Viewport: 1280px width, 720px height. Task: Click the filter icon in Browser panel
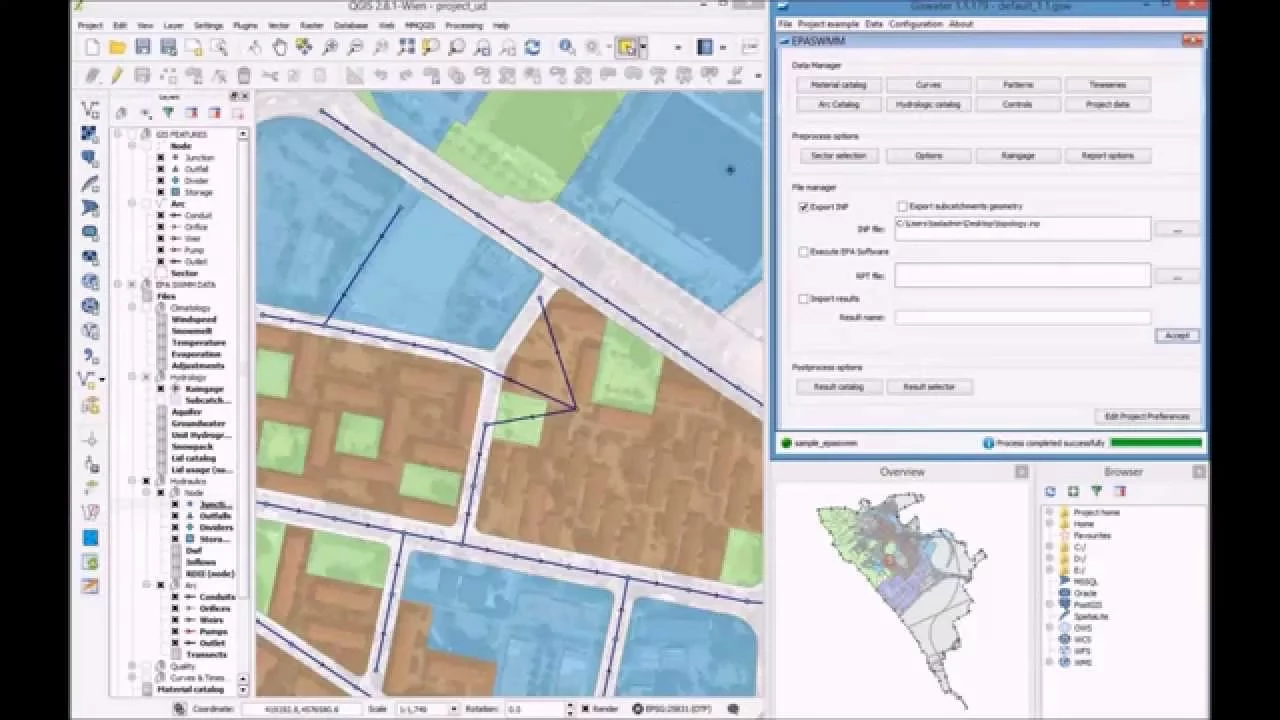point(1097,491)
